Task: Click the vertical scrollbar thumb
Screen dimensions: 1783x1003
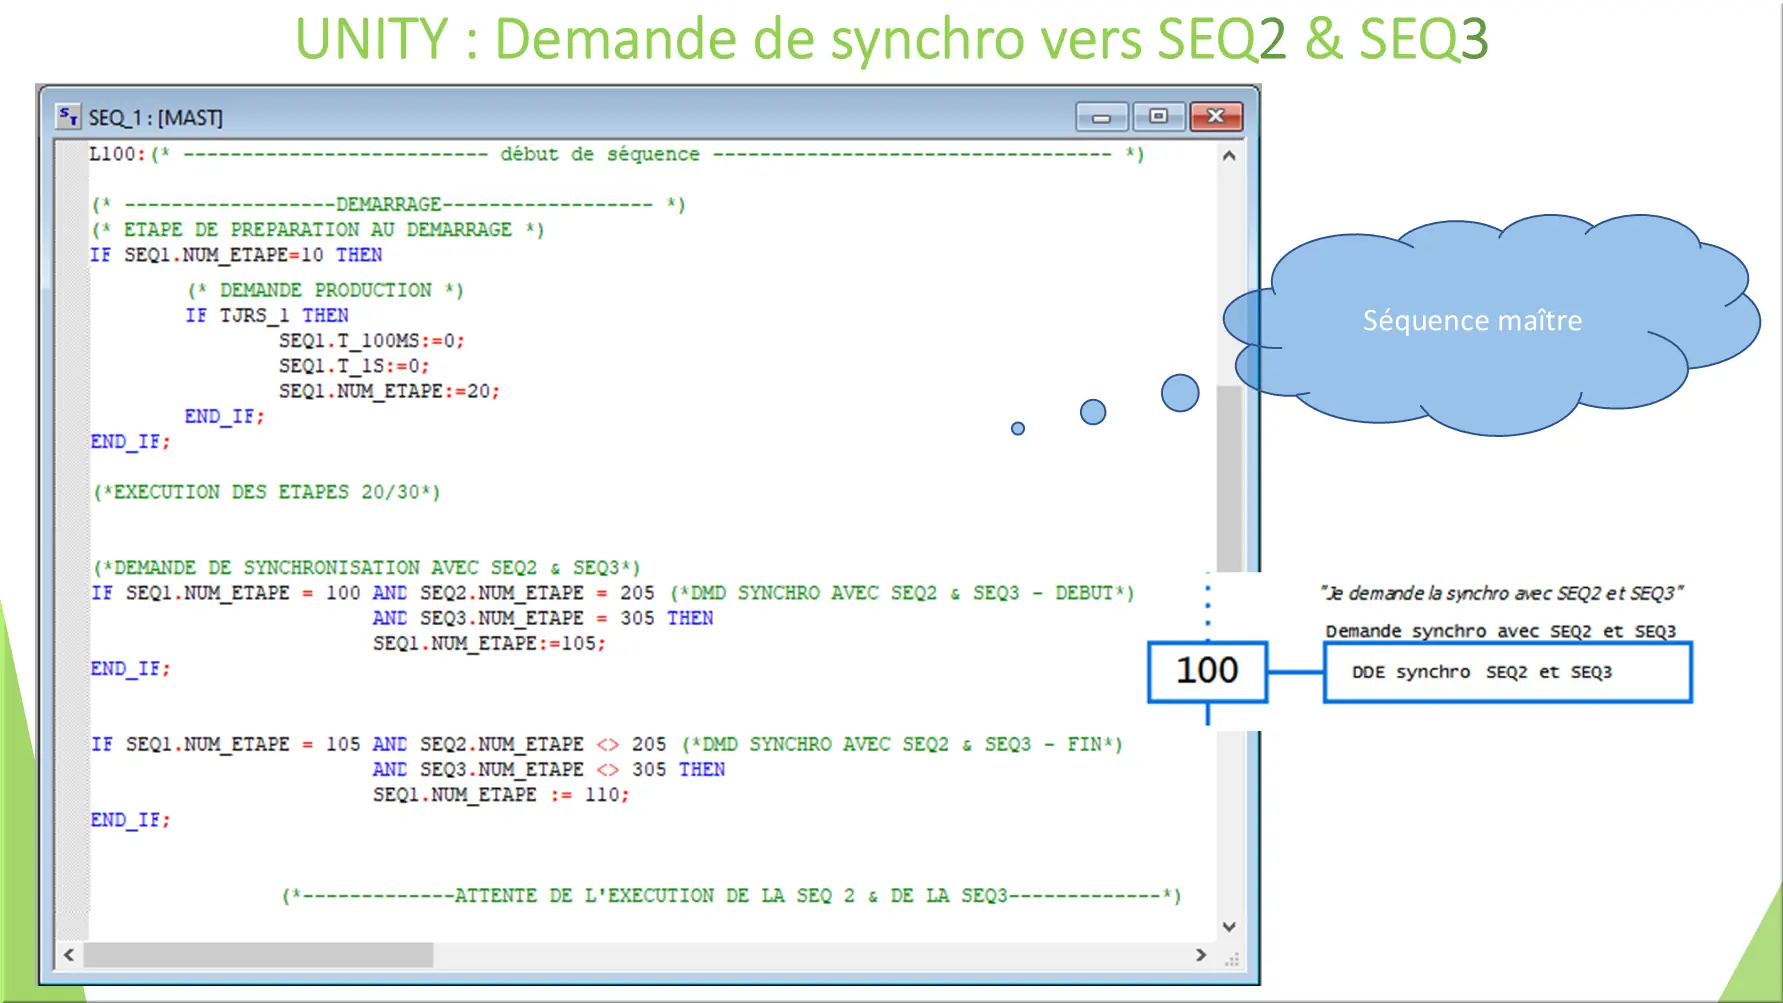Action: 1229,480
